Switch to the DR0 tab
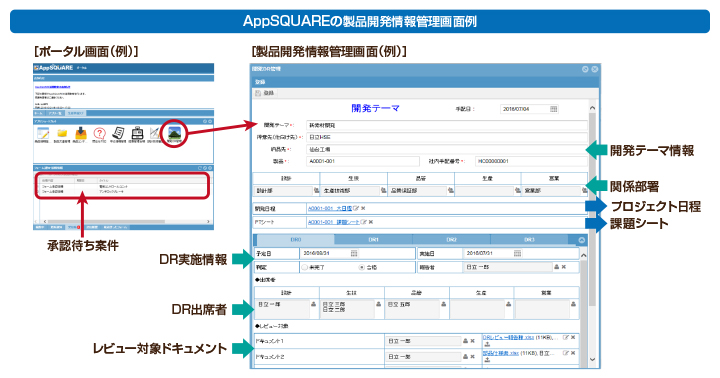 pyautogui.click(x=295, y=240)
